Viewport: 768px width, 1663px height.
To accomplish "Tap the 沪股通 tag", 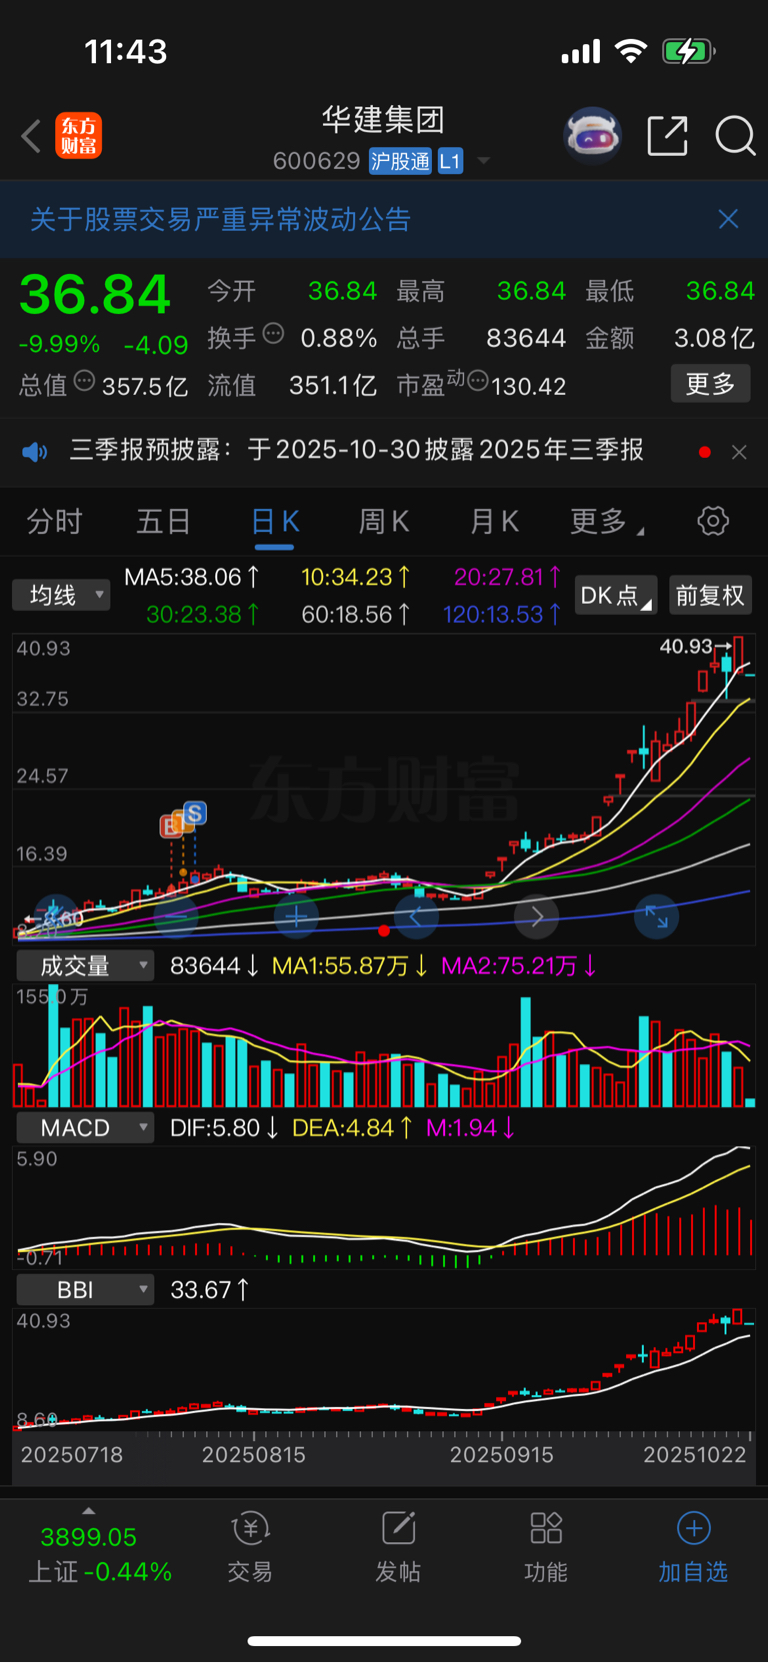I will 400,161.
